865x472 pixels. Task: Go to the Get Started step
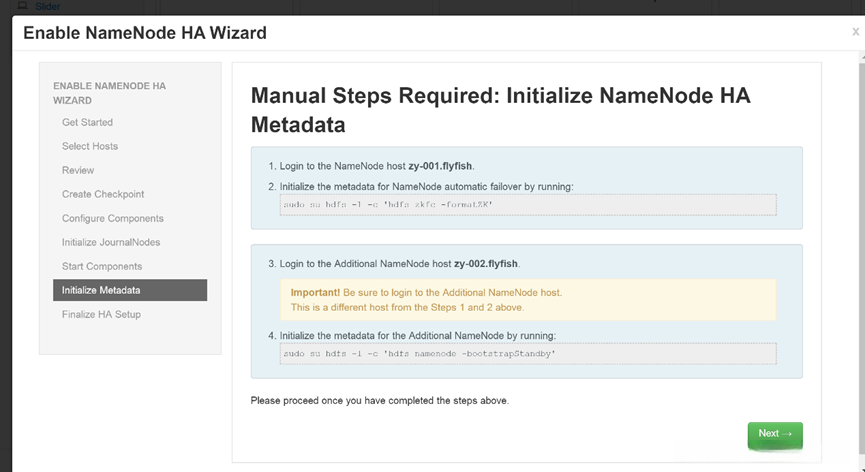[87, 122]
